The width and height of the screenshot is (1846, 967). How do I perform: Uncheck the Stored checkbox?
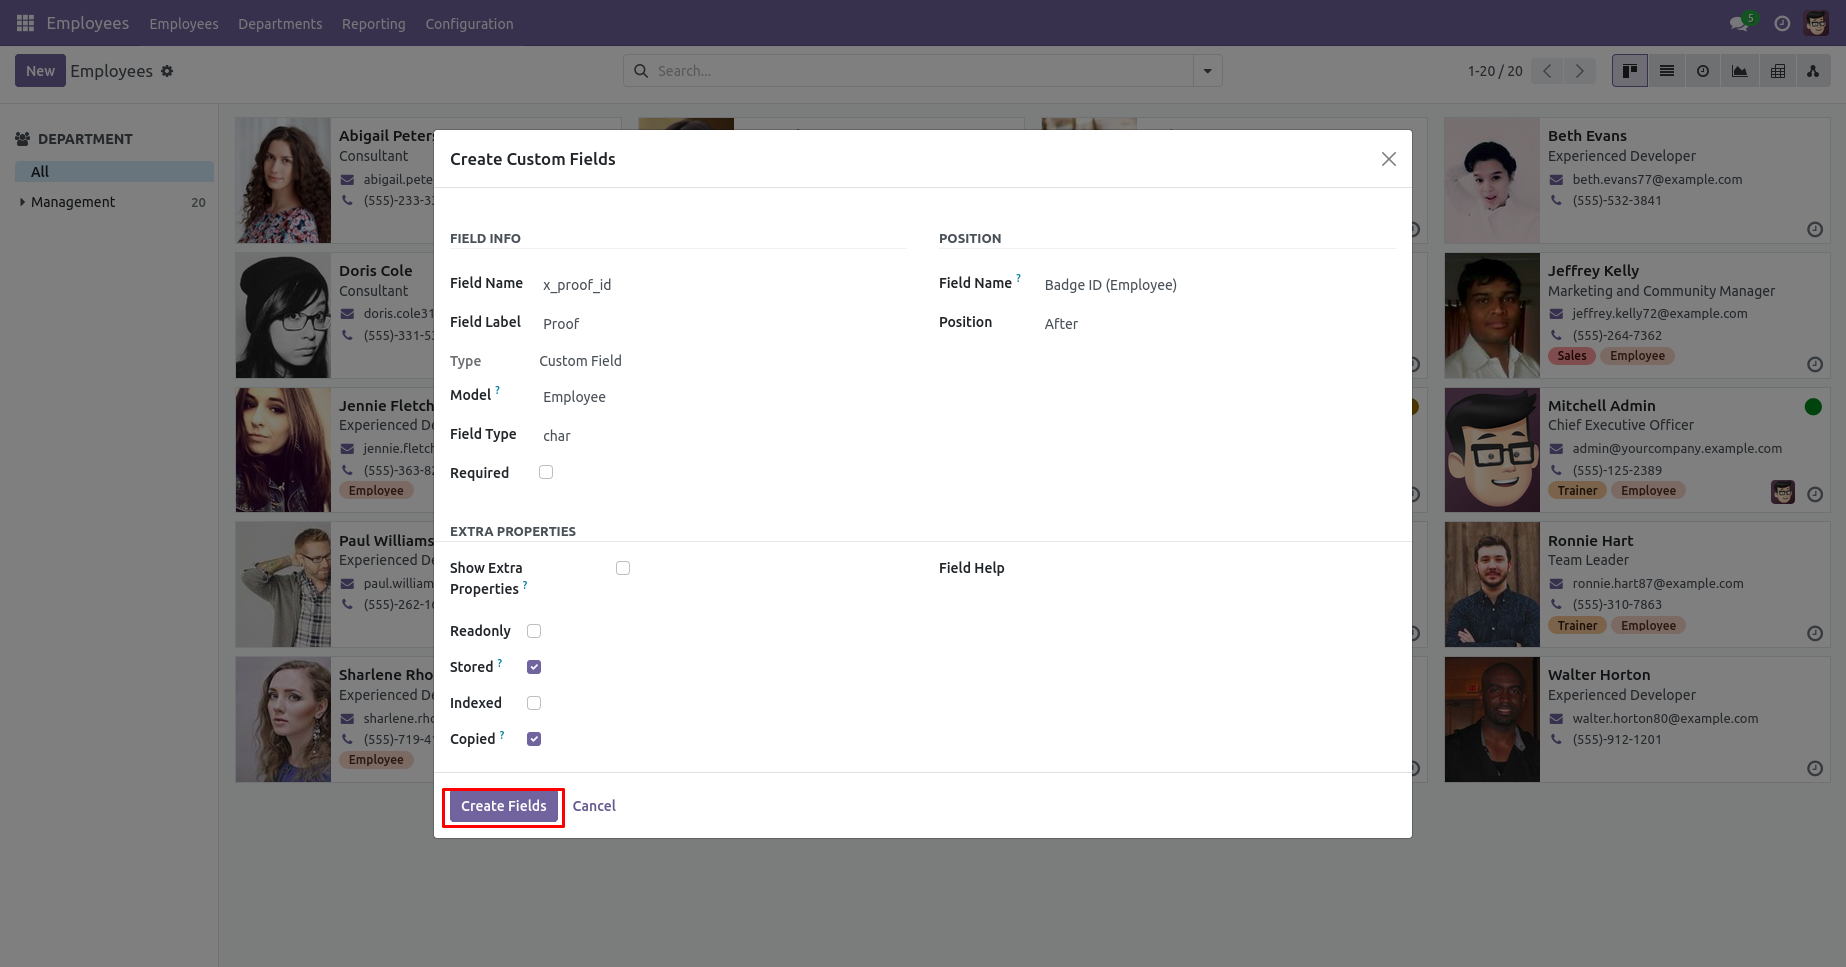pyautogui.click(x=534, y=667)
